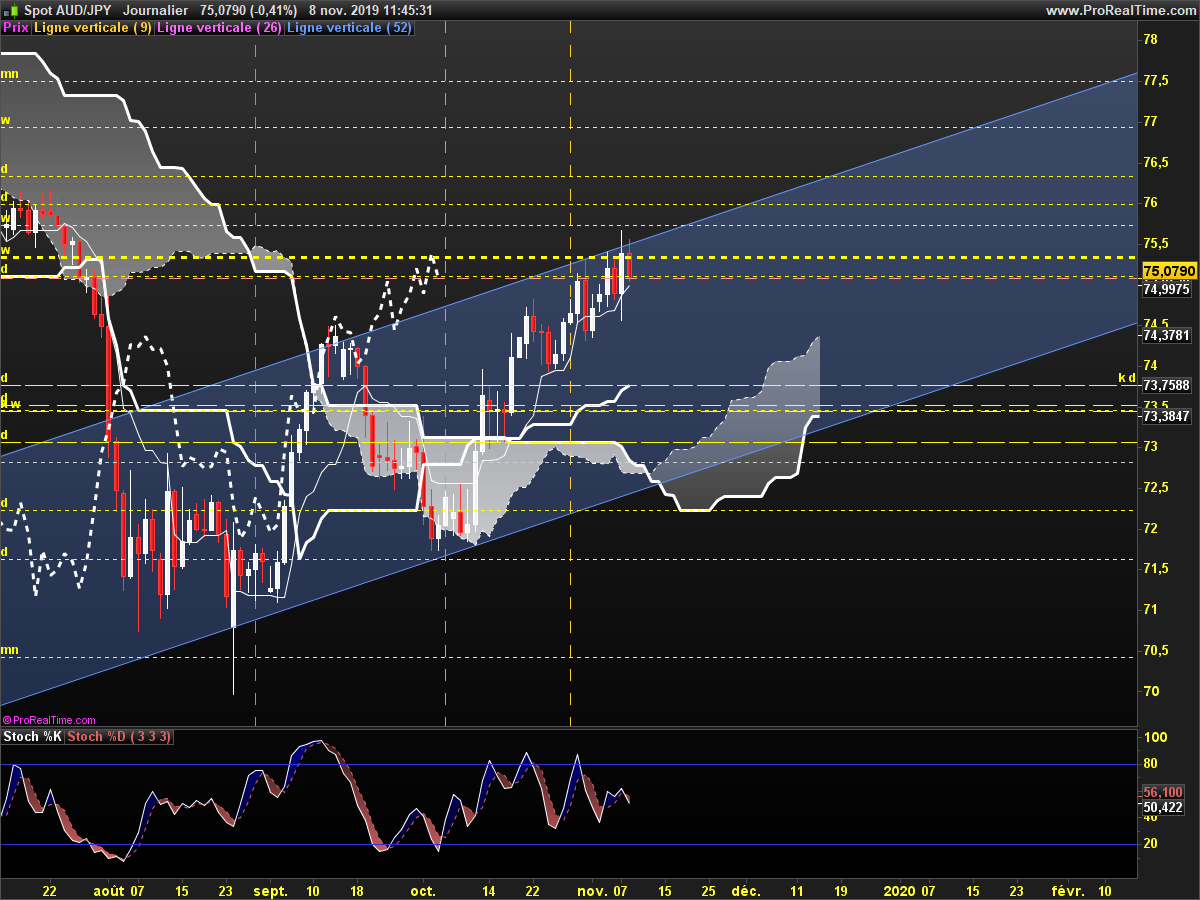Click the 70,5 price axis label
This screenshot has width=1200, height=900.
[1155, 650]
